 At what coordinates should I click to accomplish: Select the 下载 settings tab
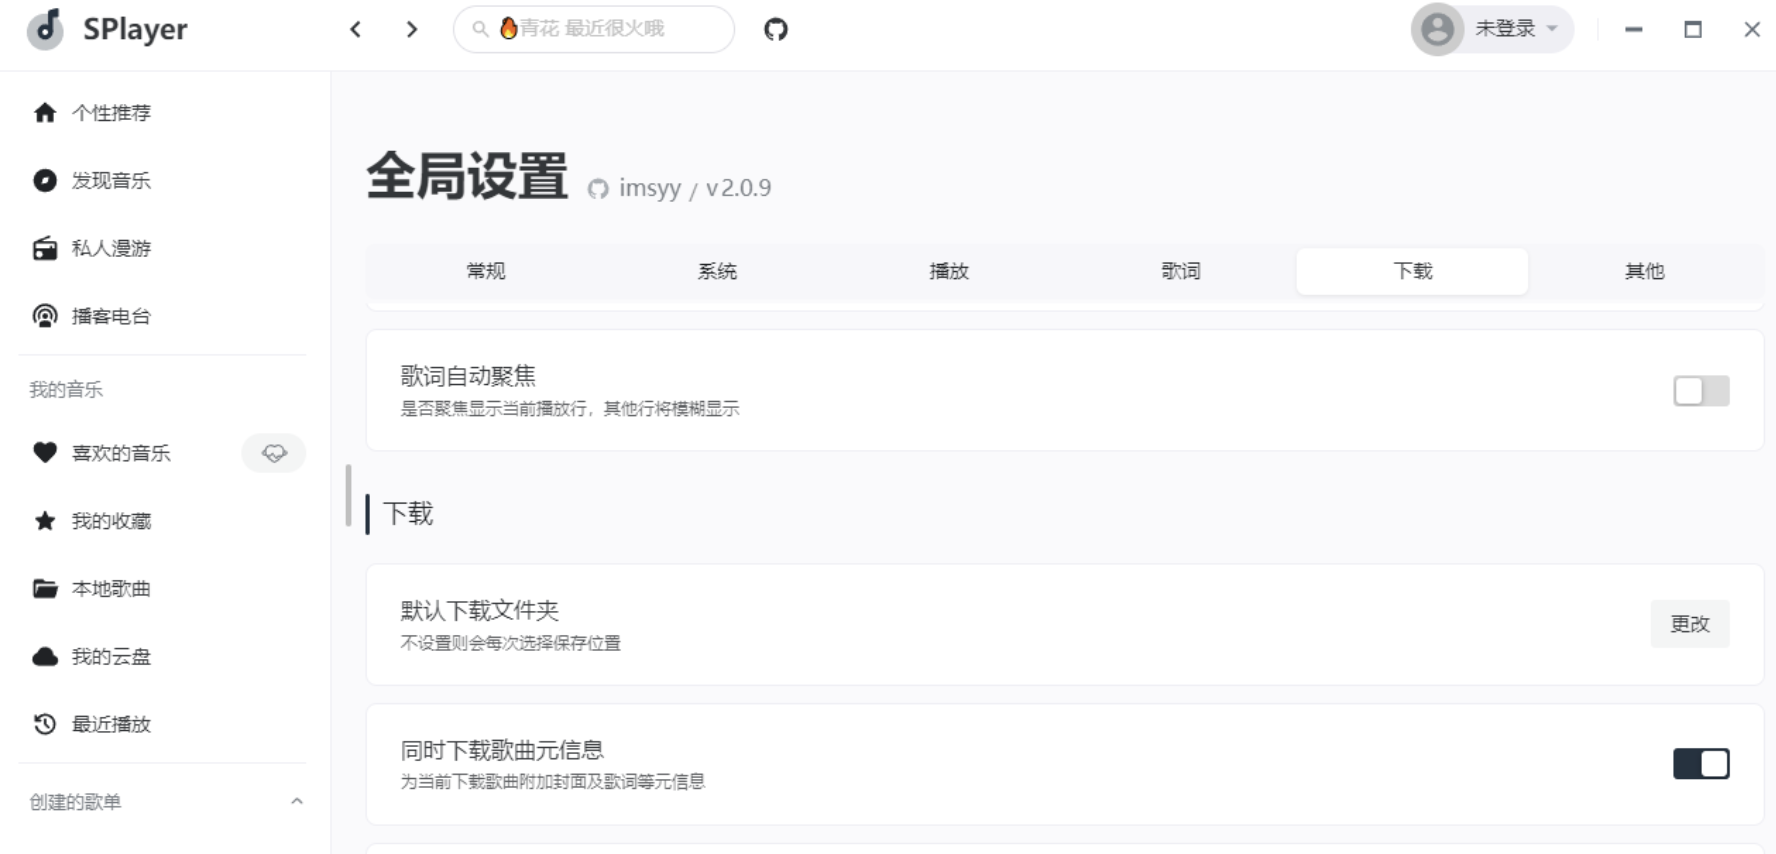click(1412, 271)
